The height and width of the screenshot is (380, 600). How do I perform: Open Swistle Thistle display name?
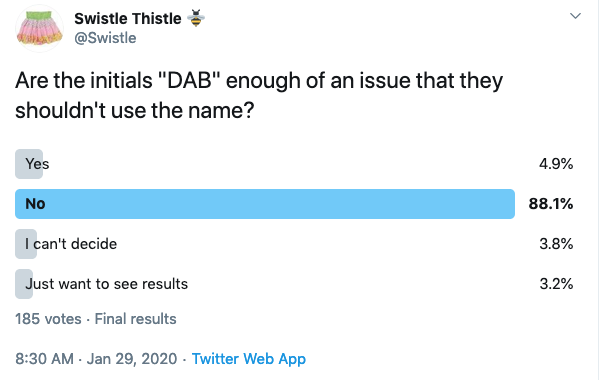127,18
